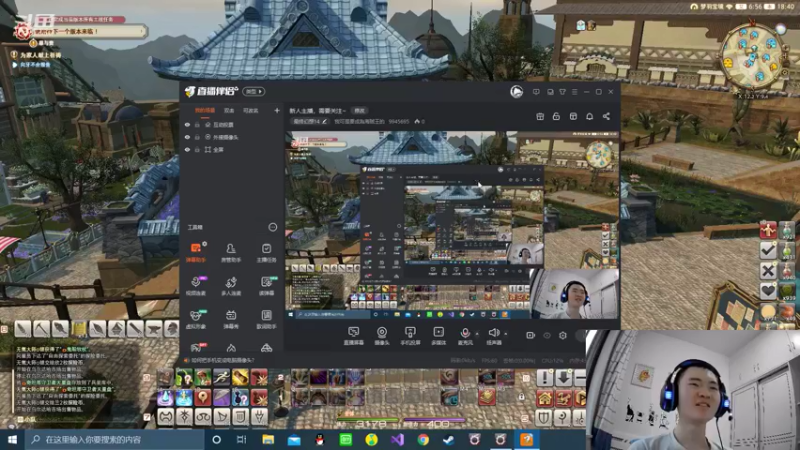Click the X icon on game's right panel
The width and height of the screenshot is (800, 450).
tap(768, 270)
